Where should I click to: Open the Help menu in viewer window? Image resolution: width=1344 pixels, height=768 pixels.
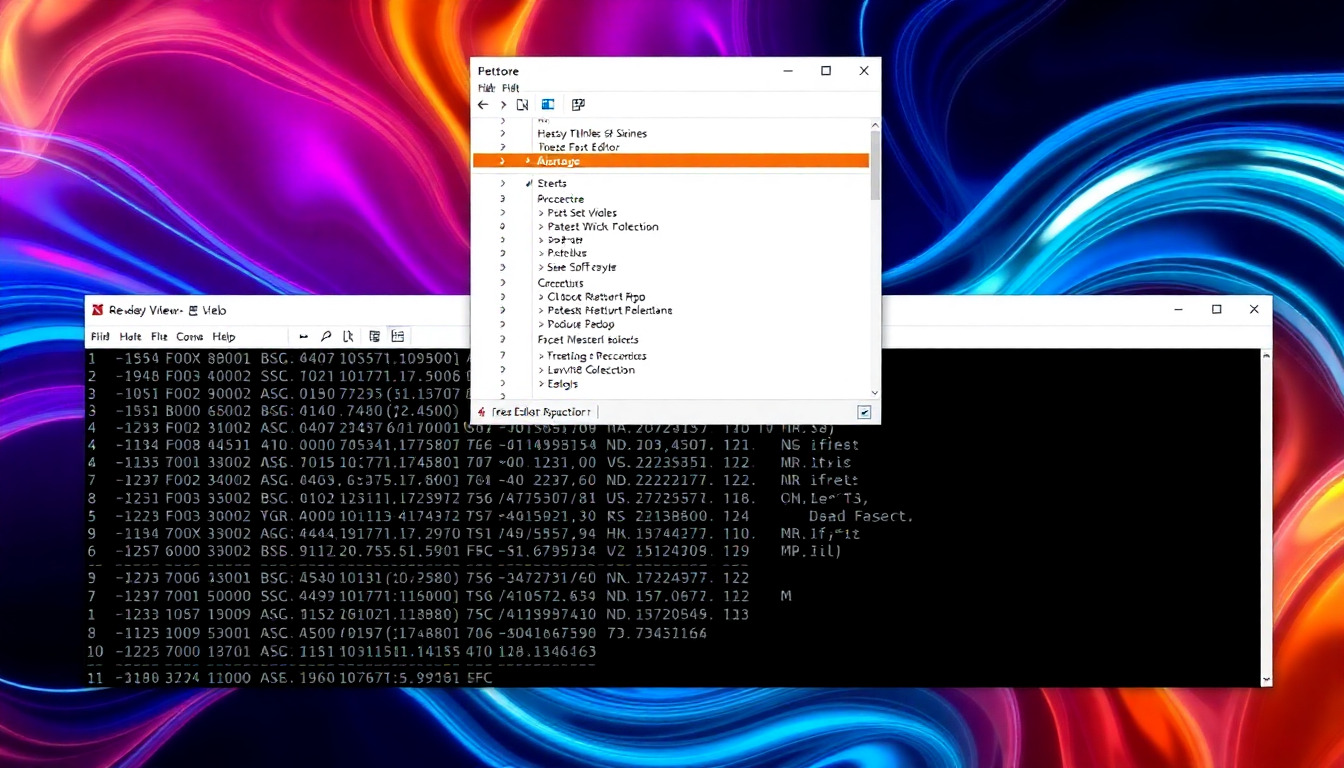pos(224,337)
